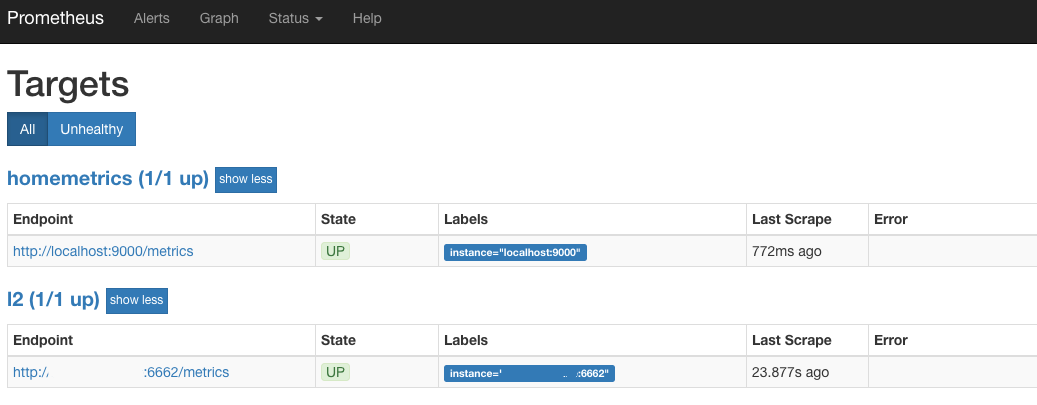
Task: Click the Targets page heading
Action: click(68, 83)
